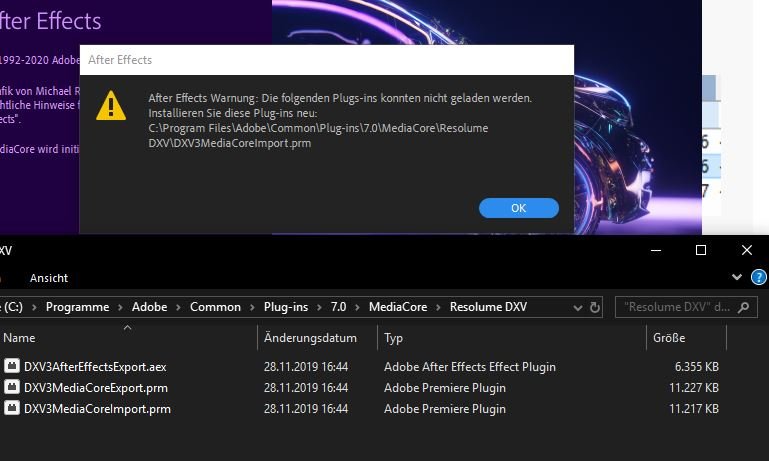Sort files by Typ column

[x=394, y=338]
